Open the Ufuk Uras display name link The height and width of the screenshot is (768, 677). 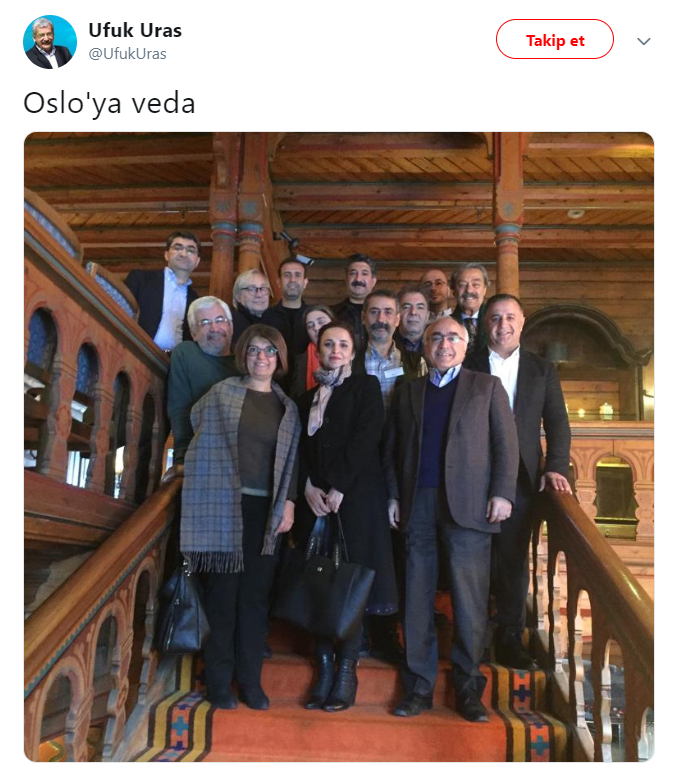[135, 30]
